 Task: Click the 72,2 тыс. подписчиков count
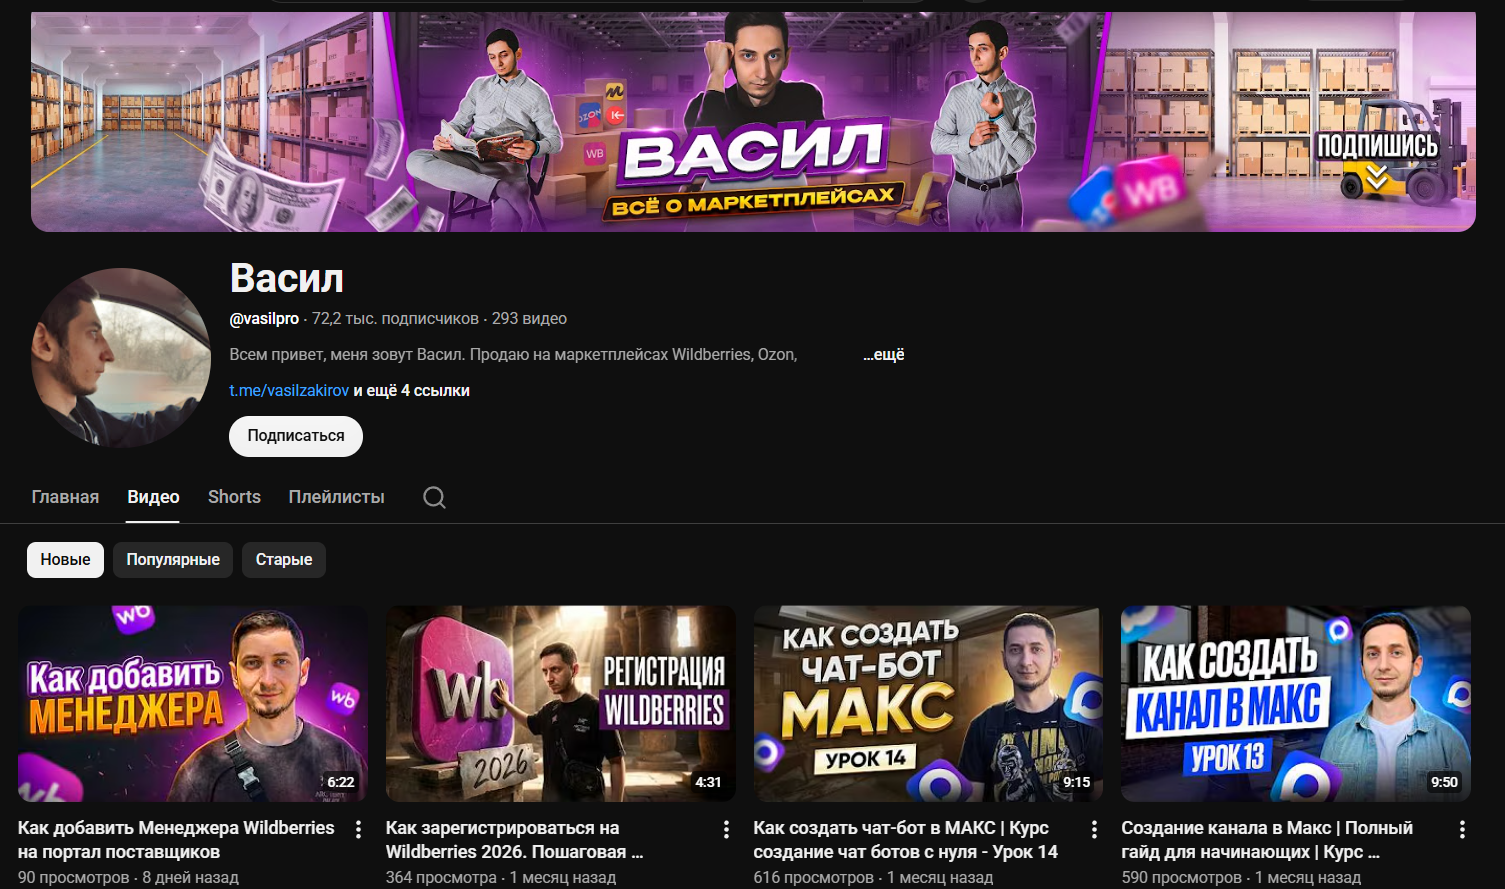click(x=395, y=318)
